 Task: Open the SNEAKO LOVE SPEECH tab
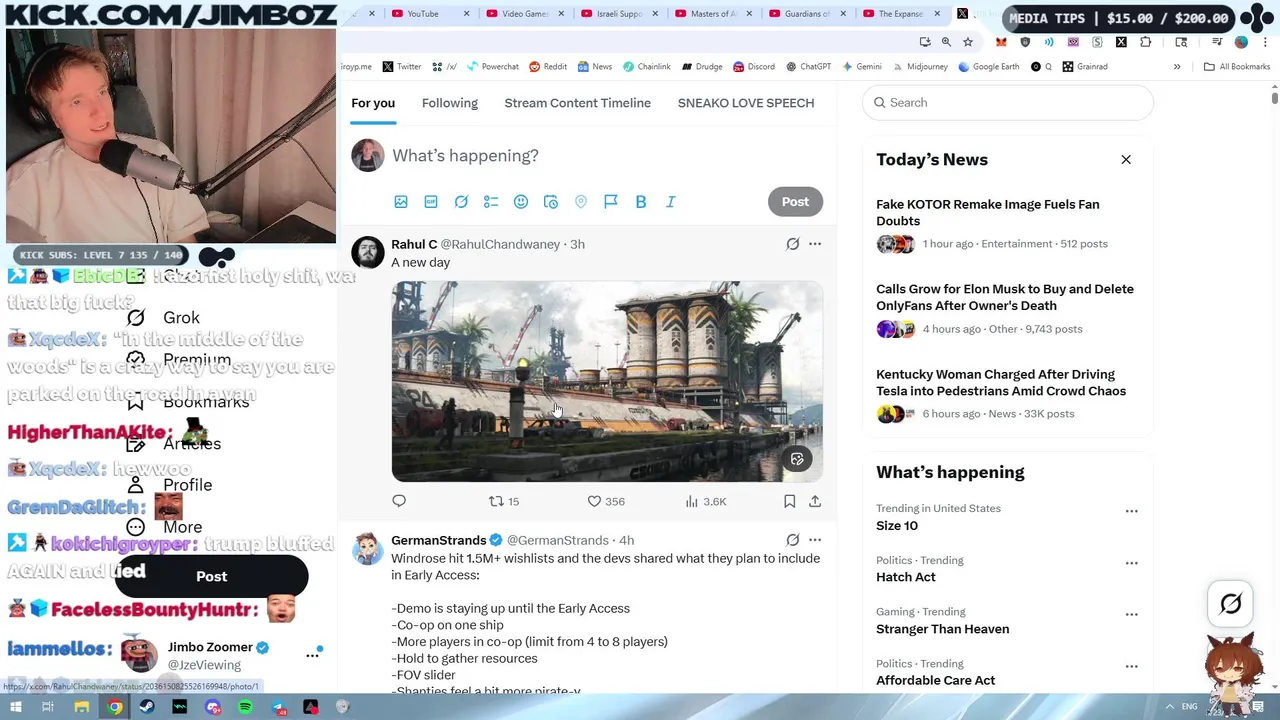(x=746, y=103)
